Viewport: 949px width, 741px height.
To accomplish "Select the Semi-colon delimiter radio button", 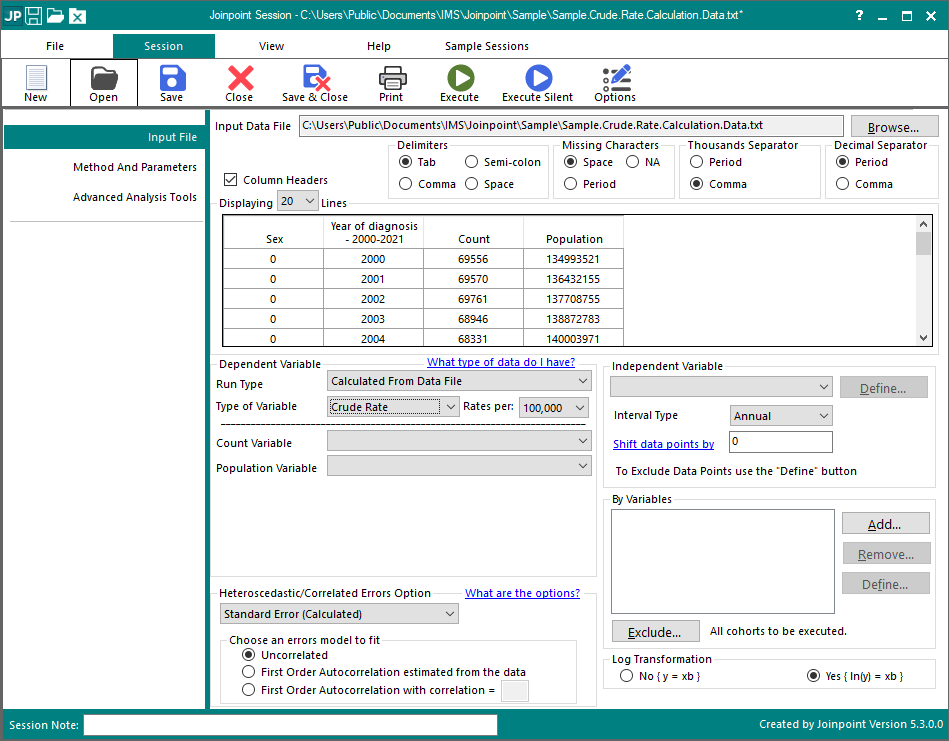I will pyautogui.click(x=472, y=162).
